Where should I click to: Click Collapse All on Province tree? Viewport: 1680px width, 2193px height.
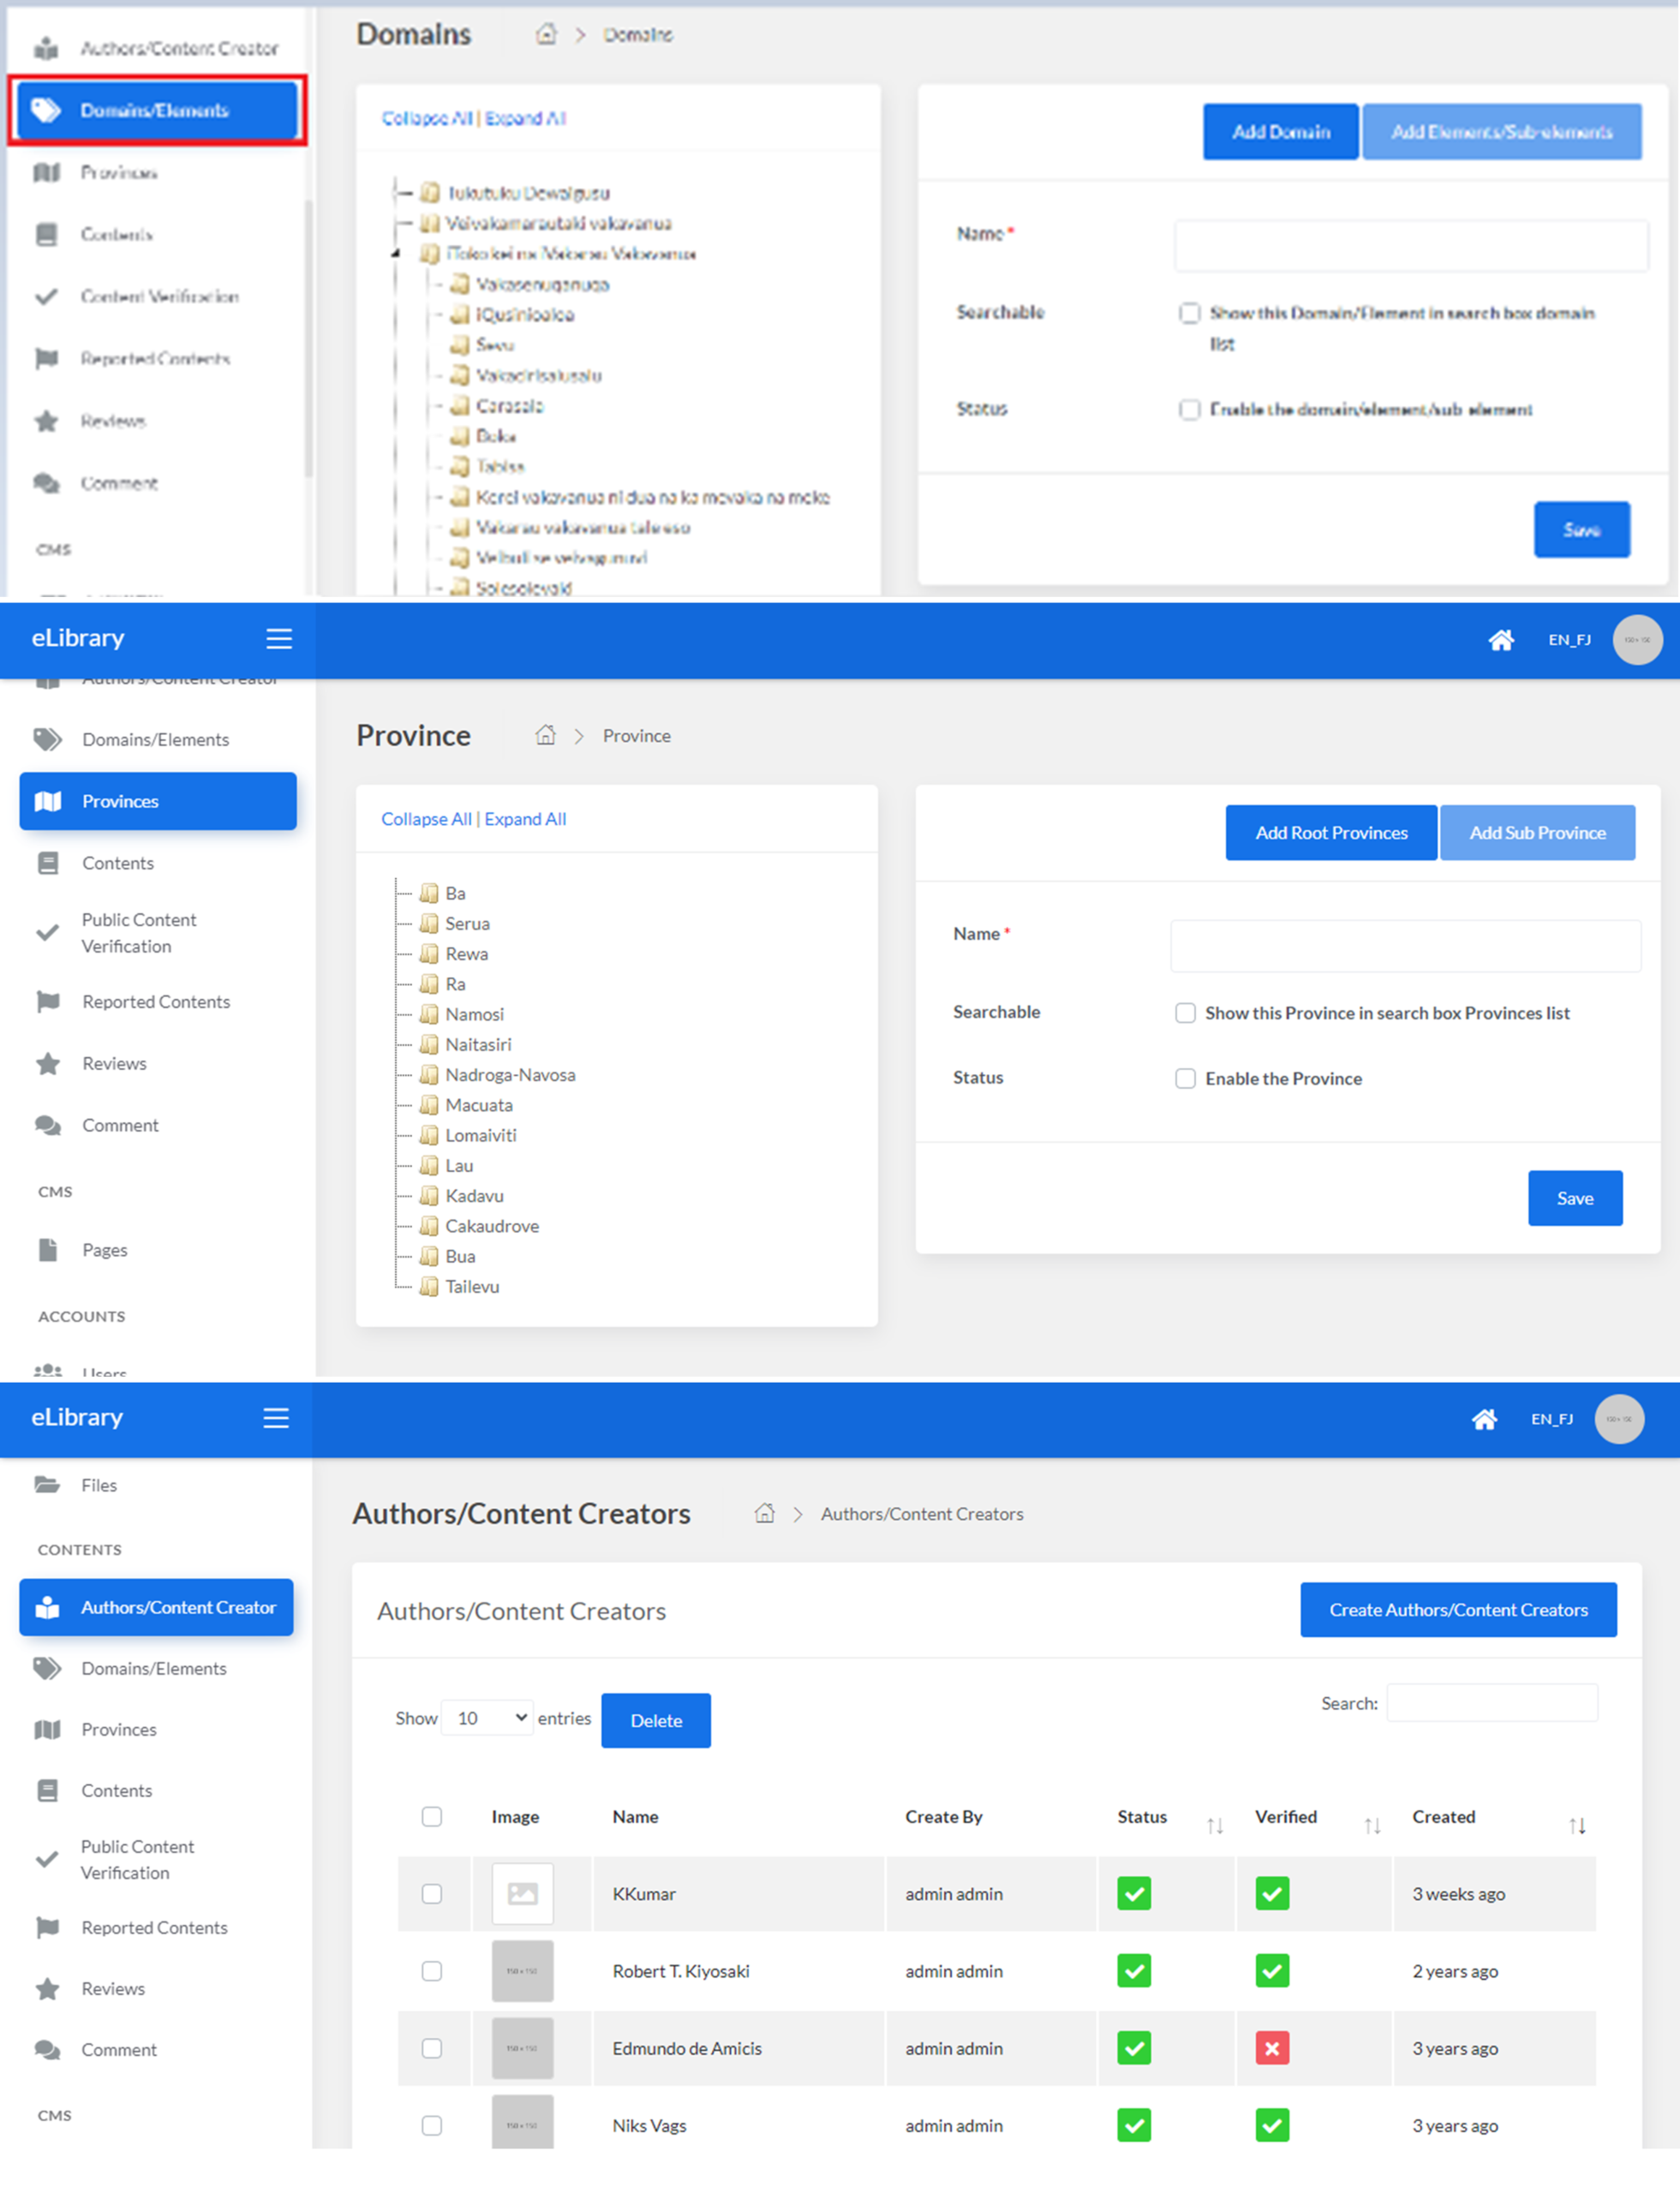426,819
